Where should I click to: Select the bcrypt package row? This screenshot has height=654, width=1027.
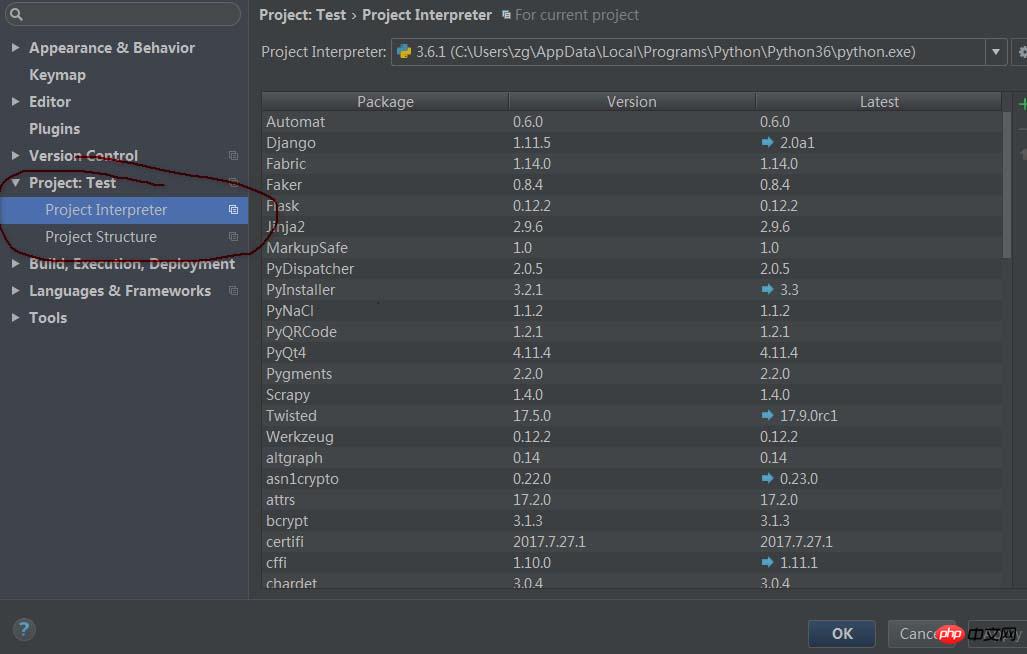631,520
